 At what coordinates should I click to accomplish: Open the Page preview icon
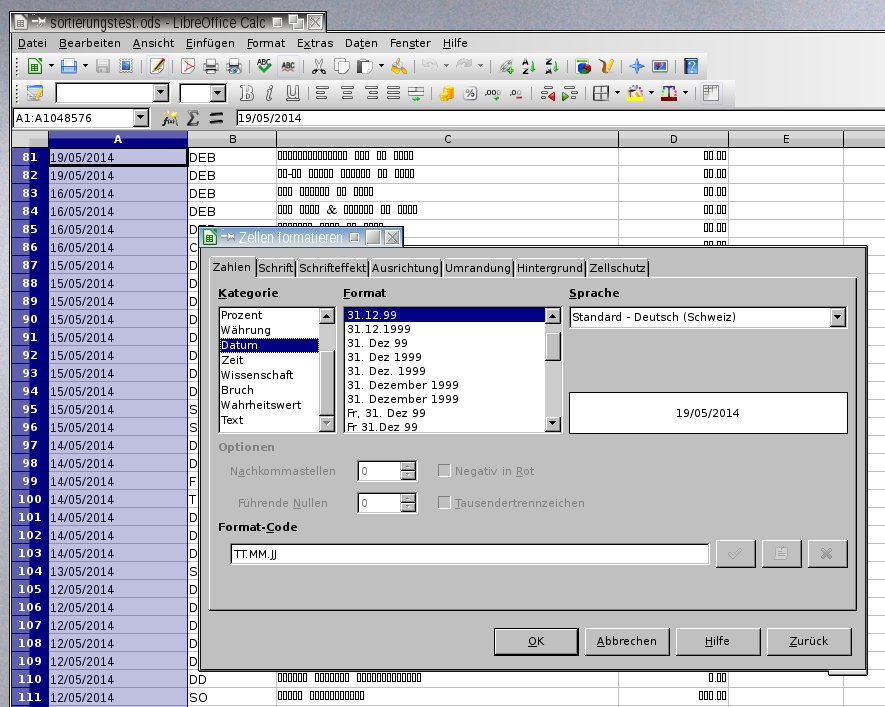pos(234,66)
